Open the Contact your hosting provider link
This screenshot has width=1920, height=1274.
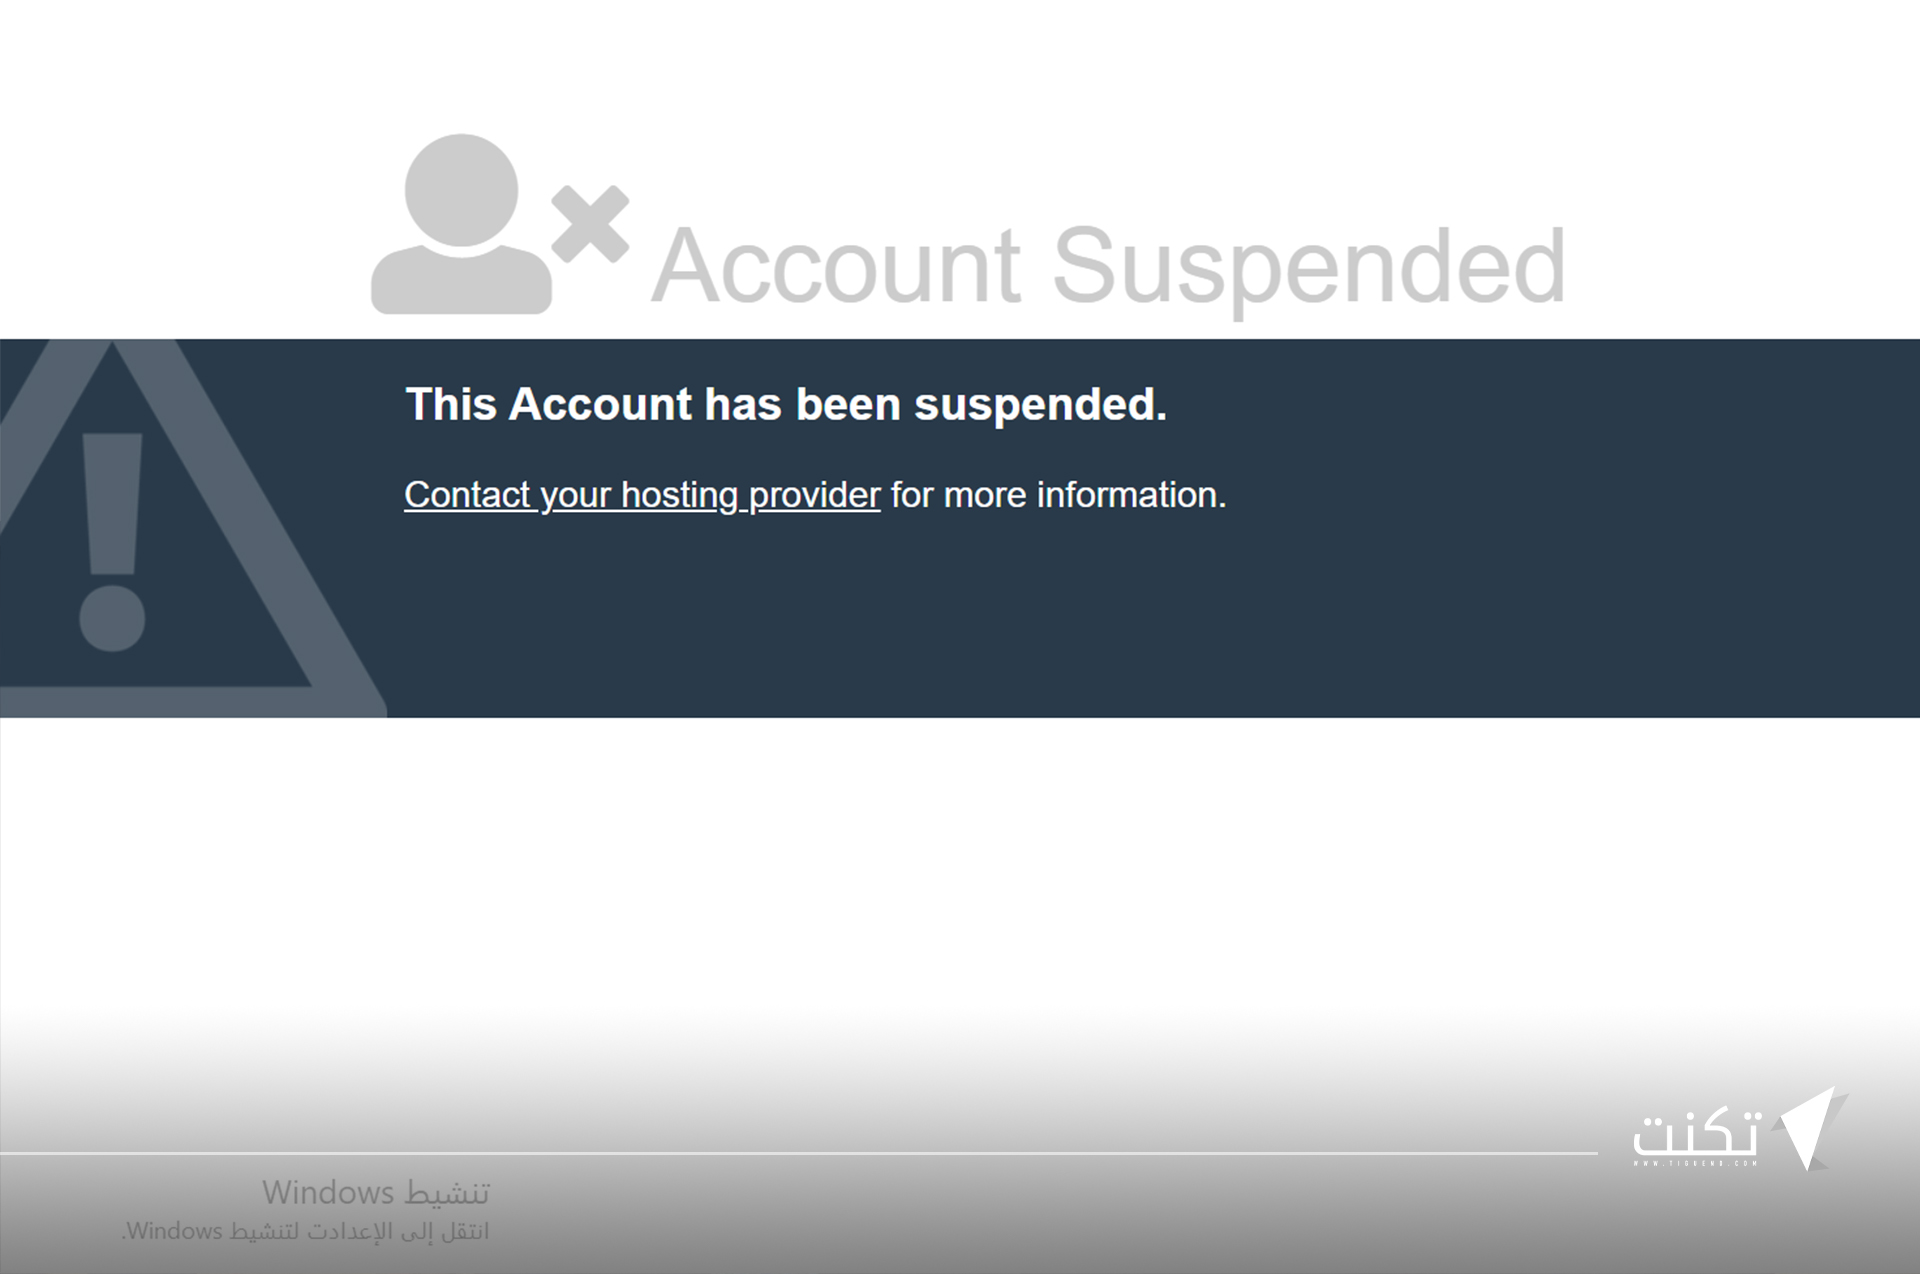(642, 496)
